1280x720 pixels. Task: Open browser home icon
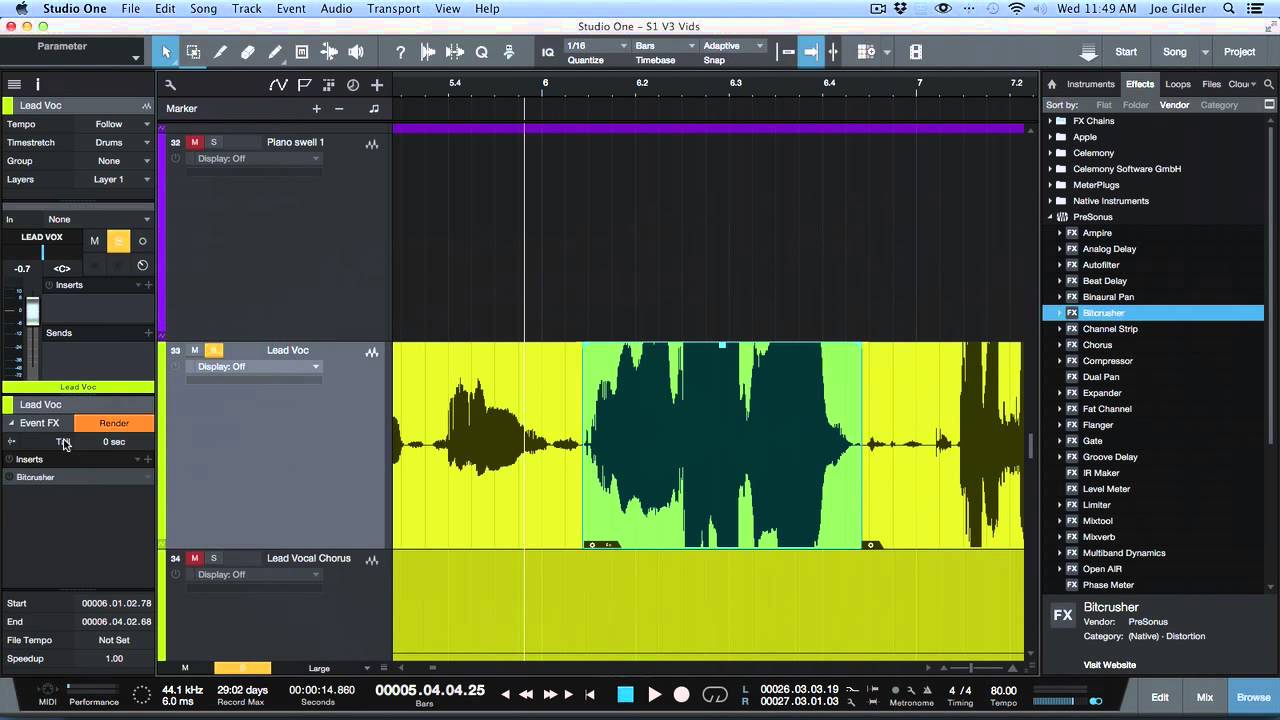tap(1052, 84)
